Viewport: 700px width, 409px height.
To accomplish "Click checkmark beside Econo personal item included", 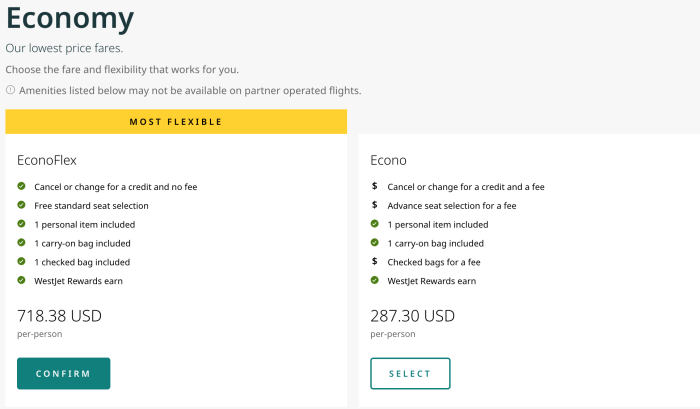I will click(x=374, y=224).
